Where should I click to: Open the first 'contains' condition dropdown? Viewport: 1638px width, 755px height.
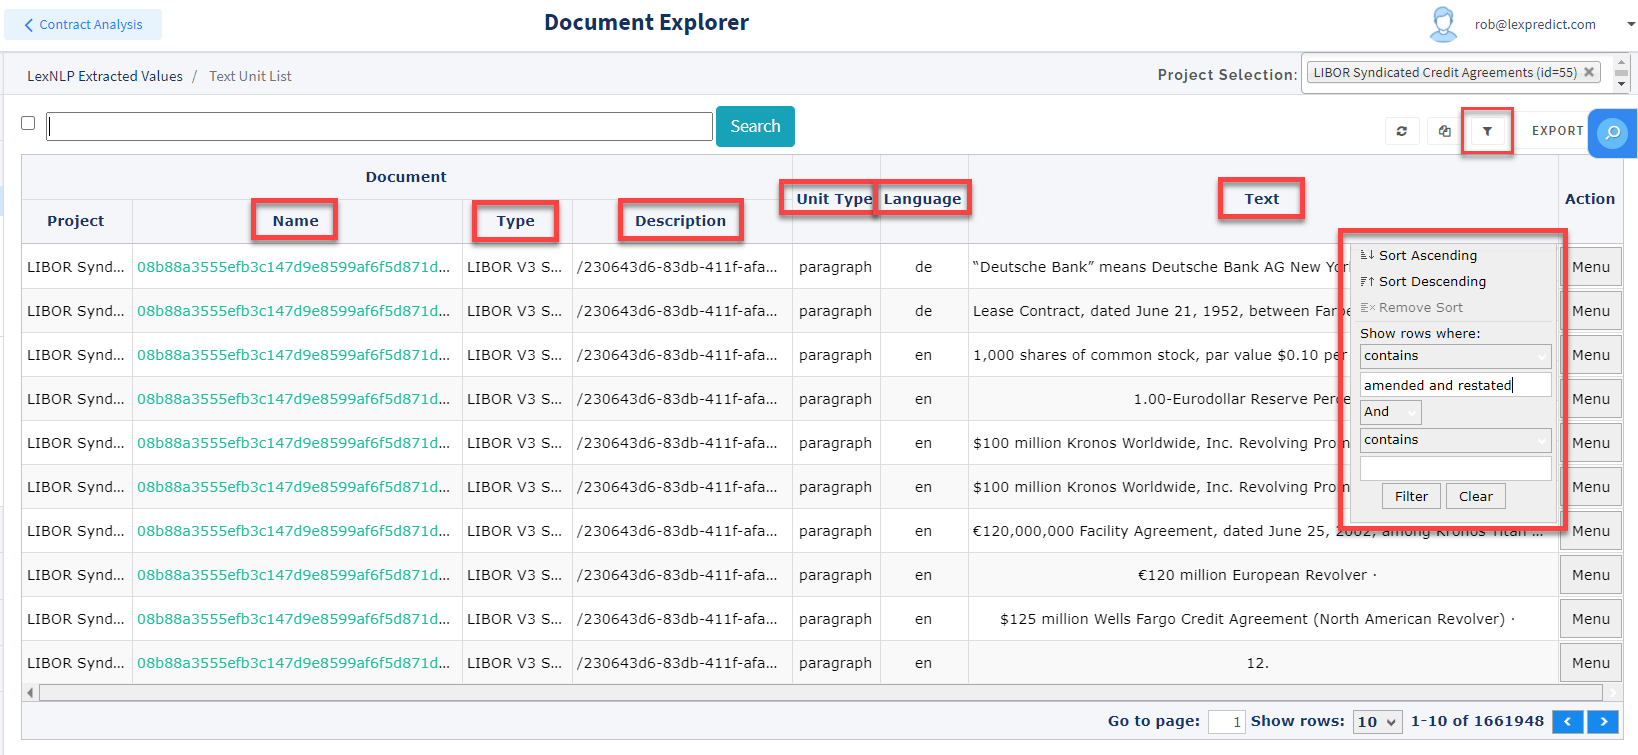[x=1455, y=356]
